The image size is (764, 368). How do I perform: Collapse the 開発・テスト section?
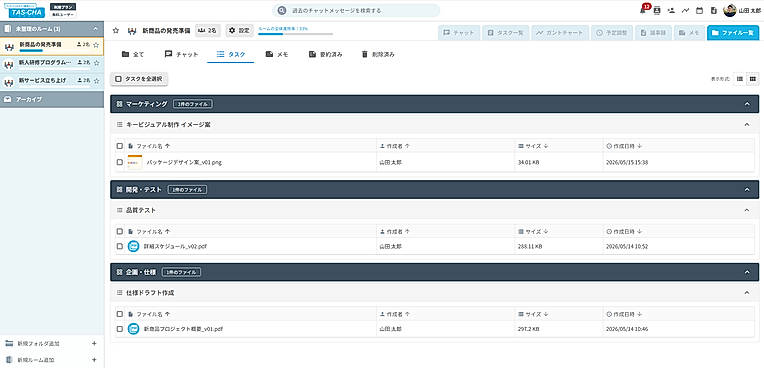pos(747,190)
